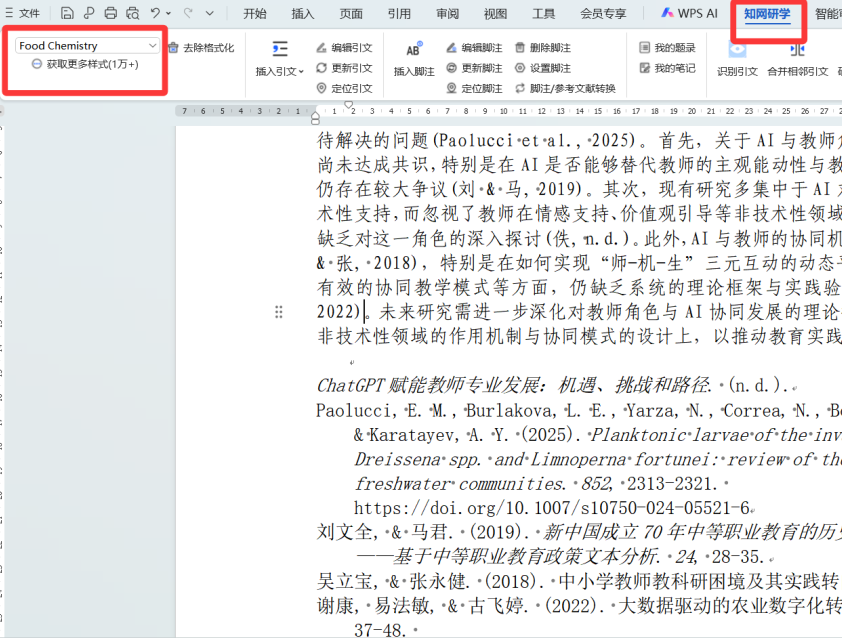Open the WPS AI tab

689,13
